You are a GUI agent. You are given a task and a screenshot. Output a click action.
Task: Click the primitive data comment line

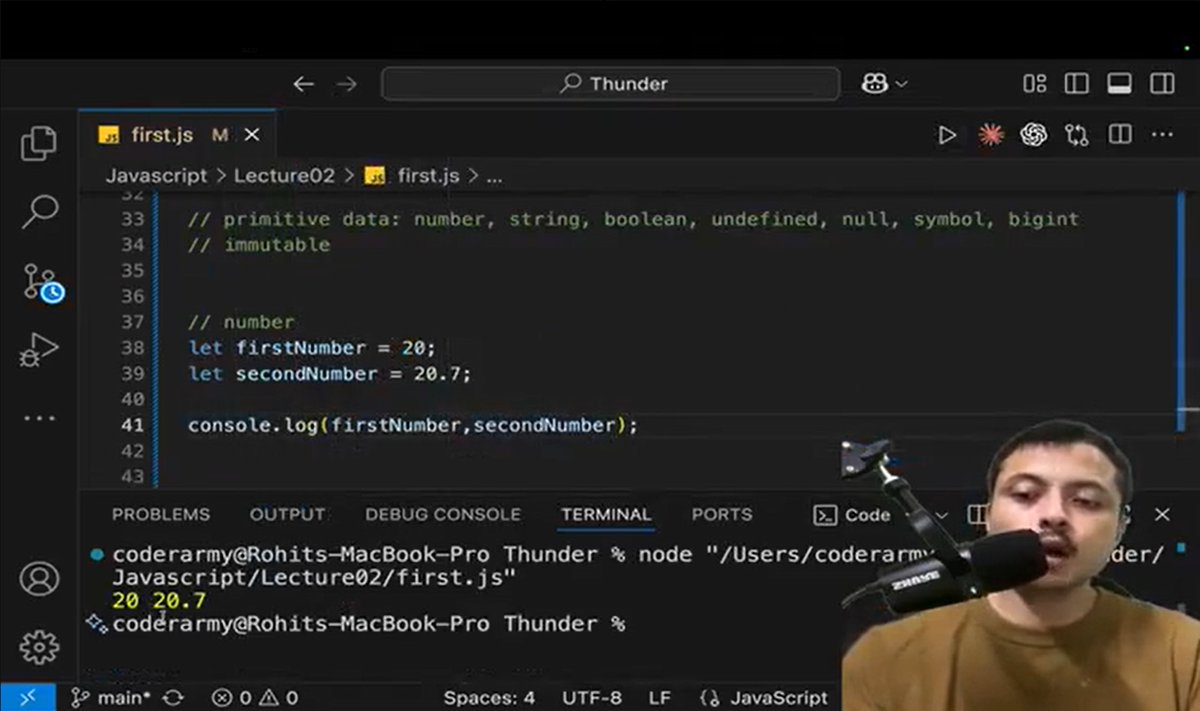coord(634,219)
